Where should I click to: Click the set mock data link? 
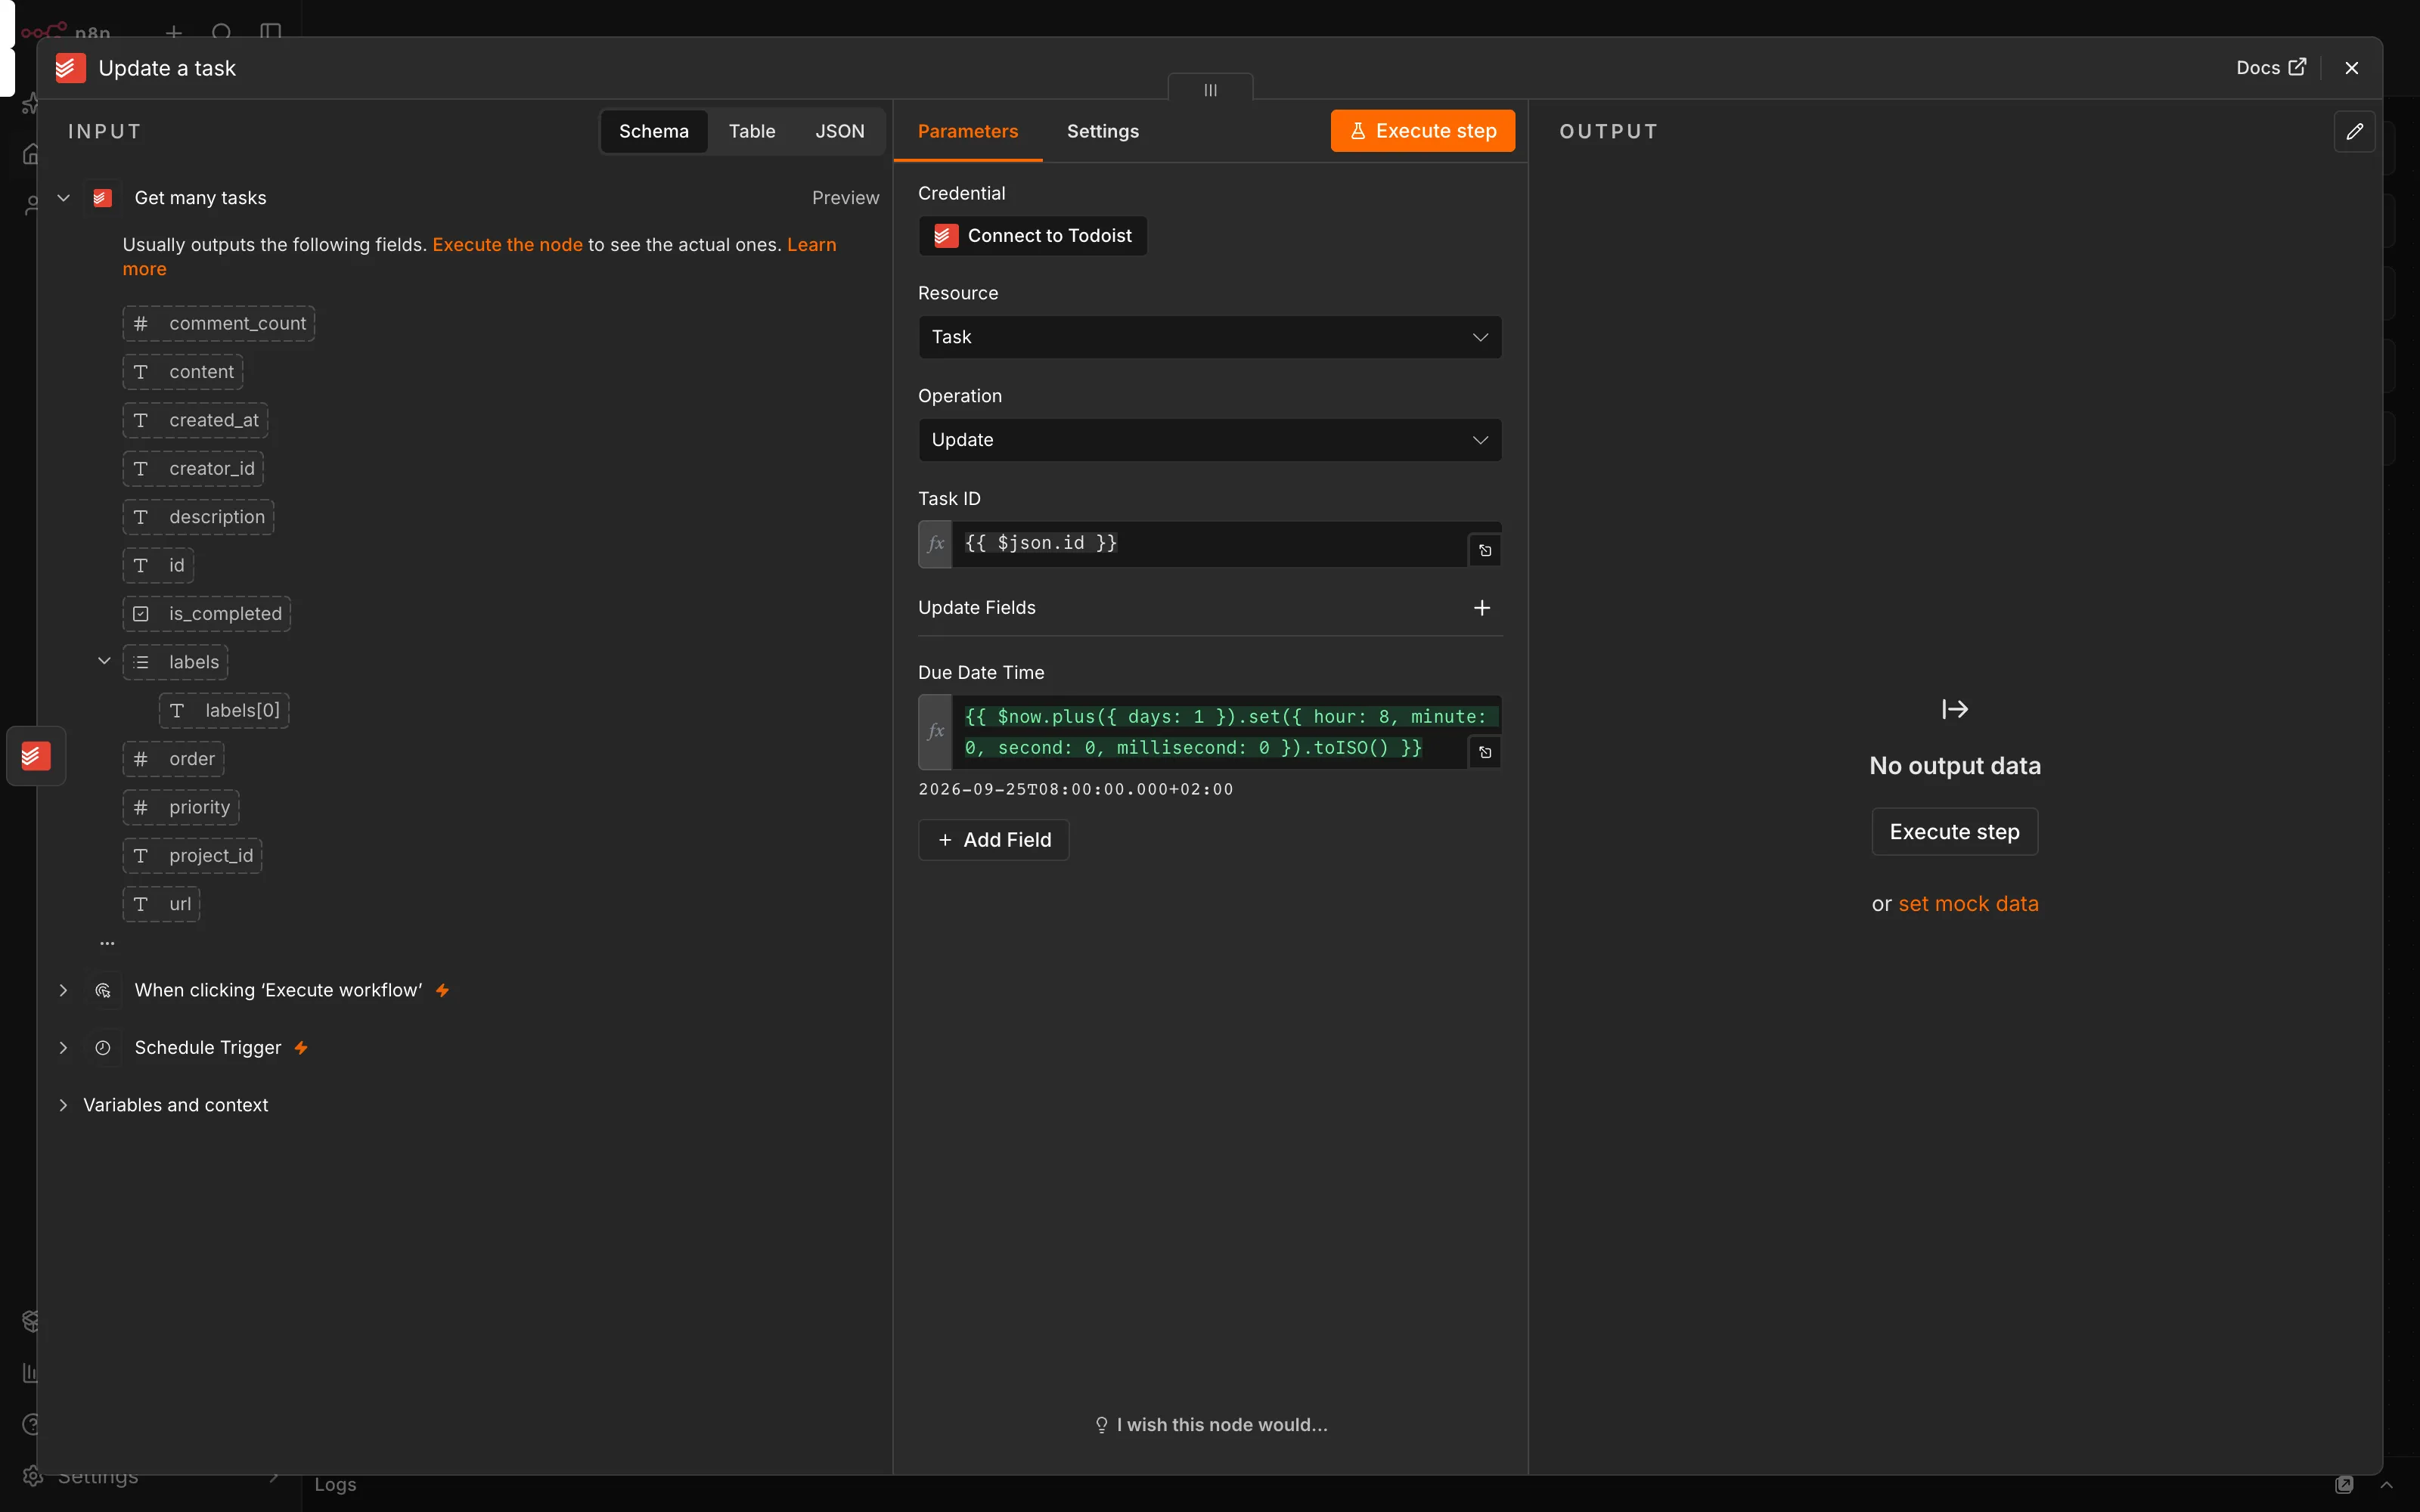[1968, 904]
